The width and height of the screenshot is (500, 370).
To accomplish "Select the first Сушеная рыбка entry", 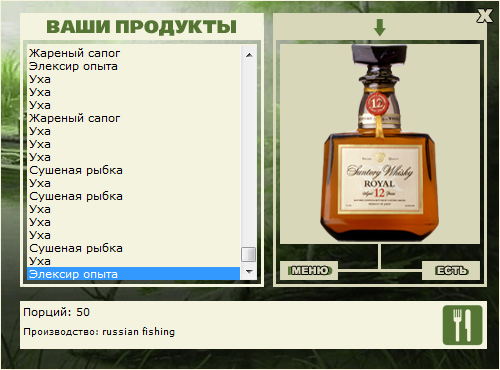I will coord(133,170).
